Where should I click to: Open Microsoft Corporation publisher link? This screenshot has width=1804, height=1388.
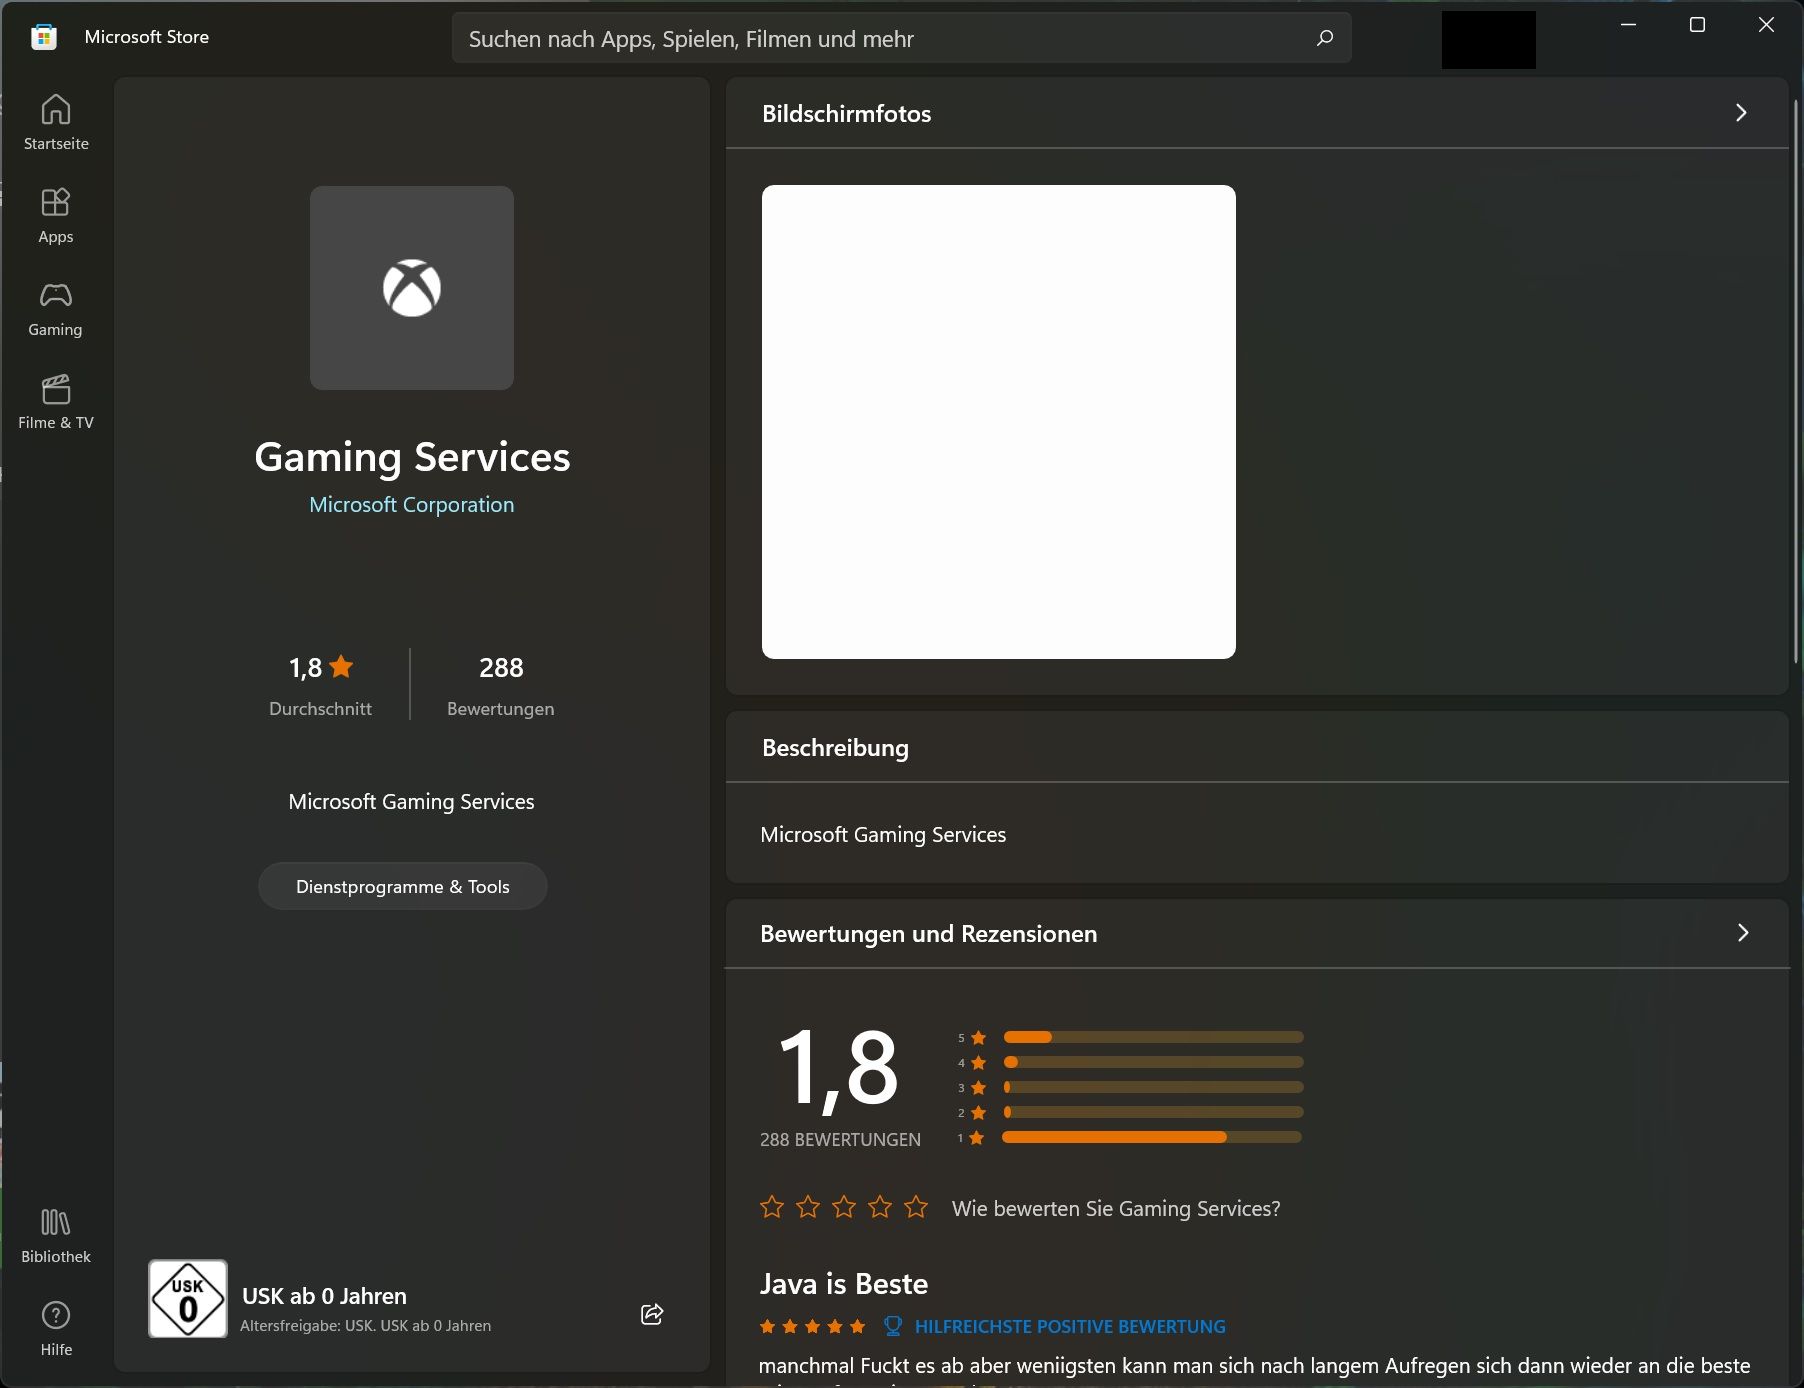(412, 505)
